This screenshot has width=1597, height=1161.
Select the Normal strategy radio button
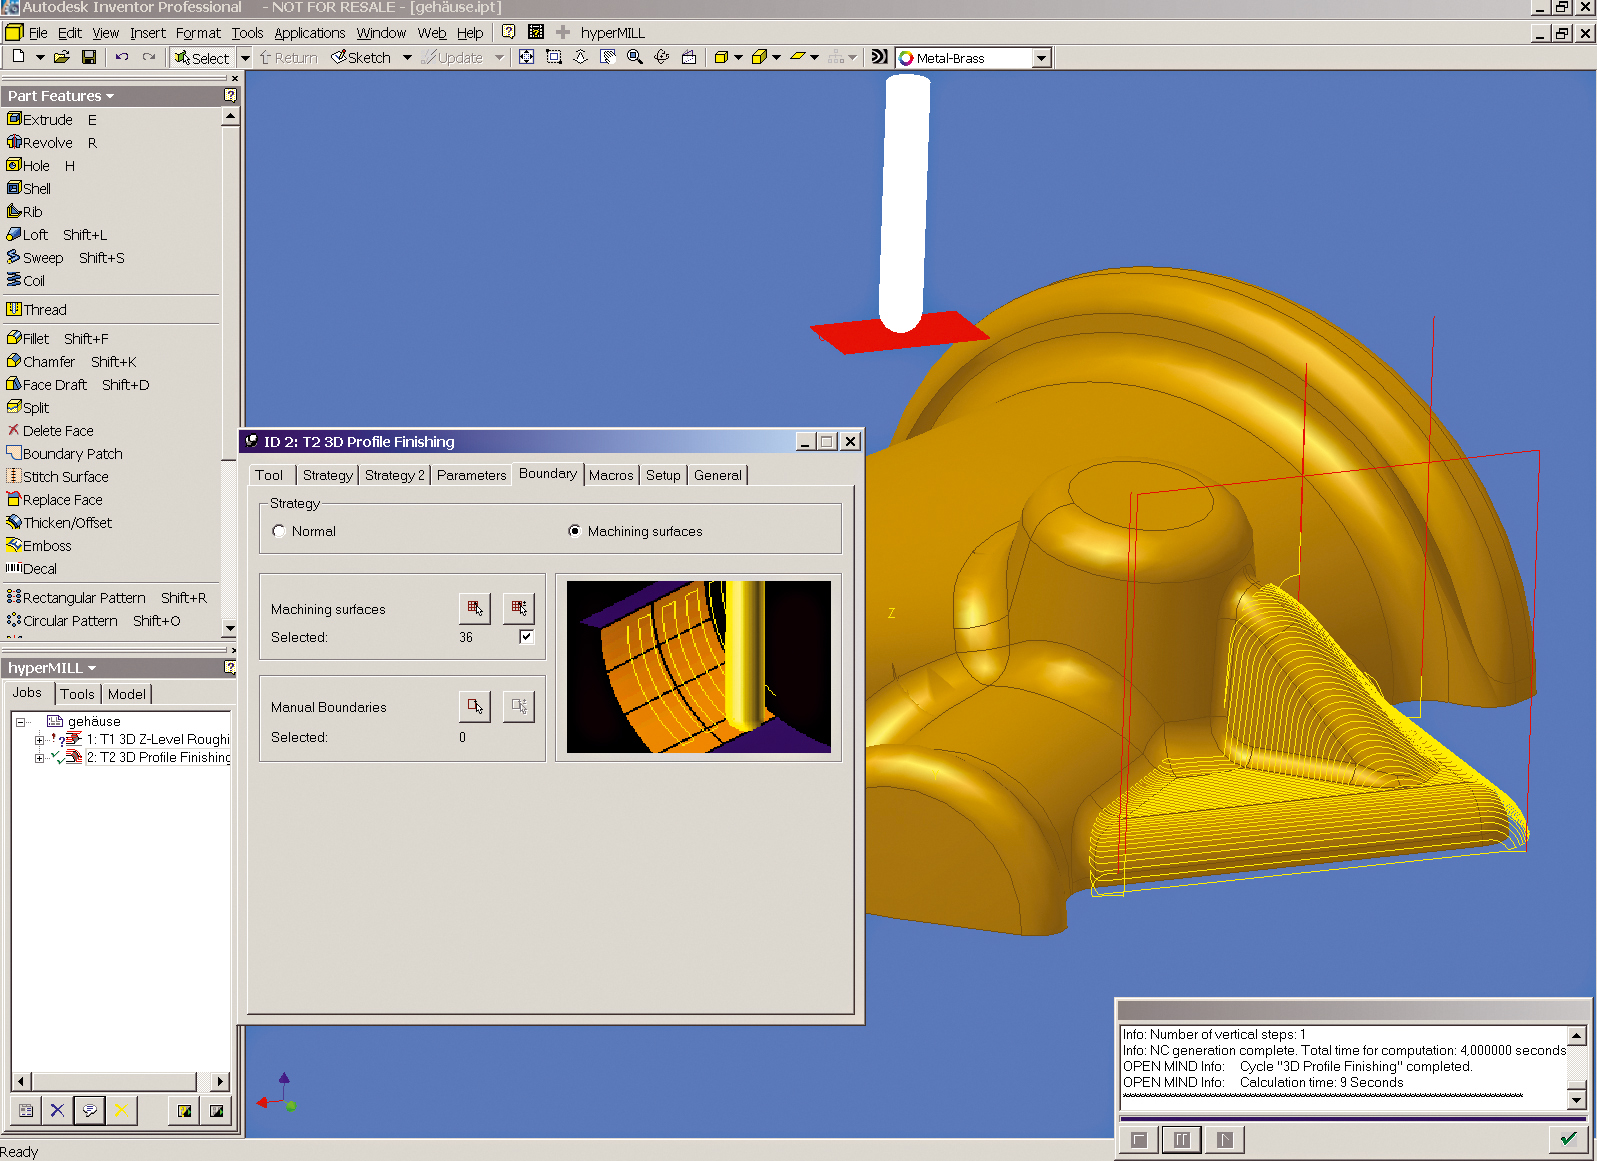point(279,531)
